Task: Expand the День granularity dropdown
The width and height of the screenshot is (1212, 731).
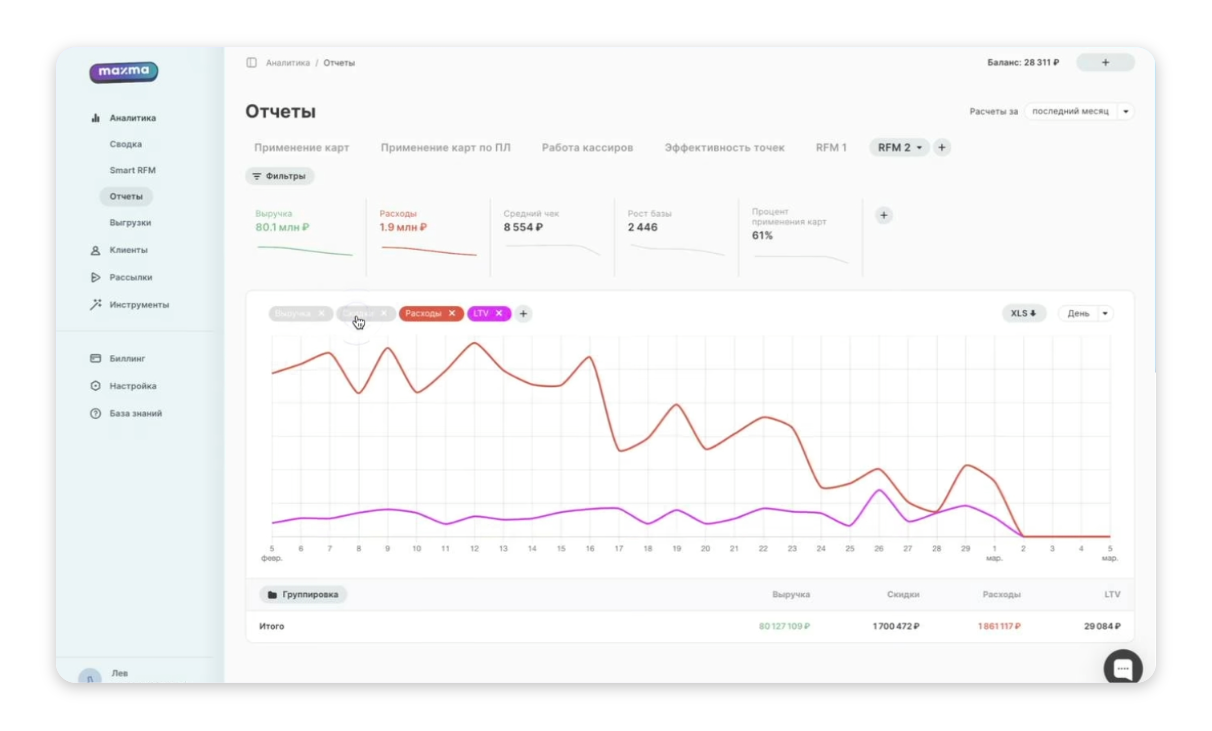Action: click(1085, 313)
